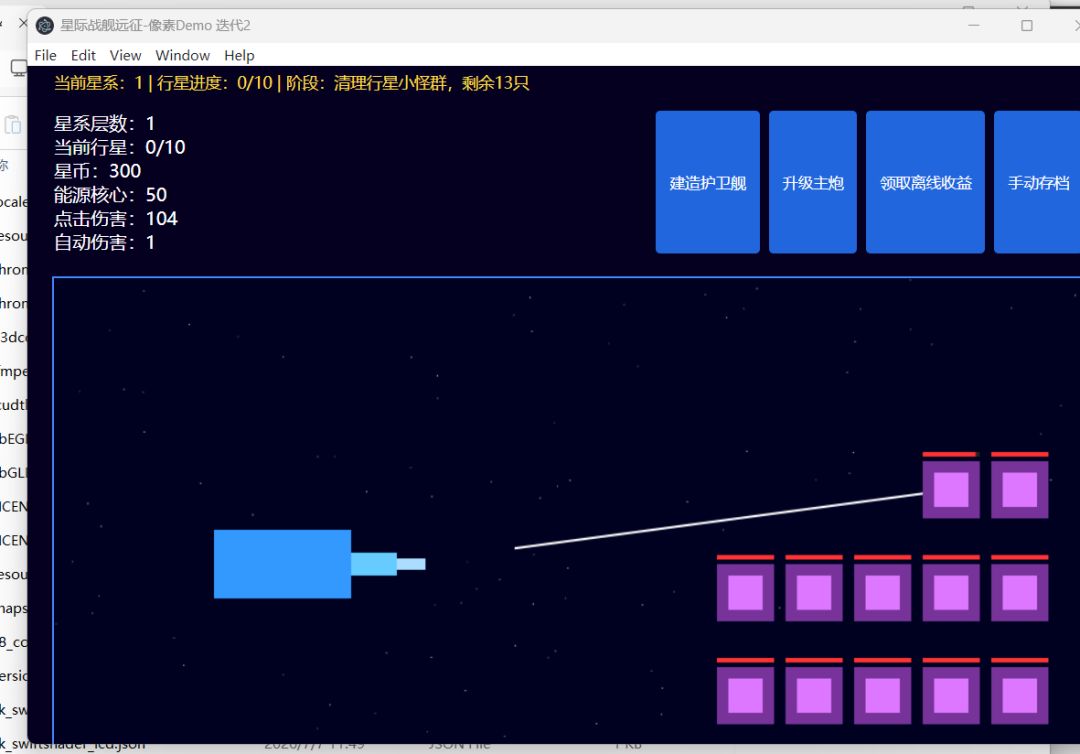Claim offline earnings via 领取离线收益
This screenshot has width=1080, height=754.
925,182
